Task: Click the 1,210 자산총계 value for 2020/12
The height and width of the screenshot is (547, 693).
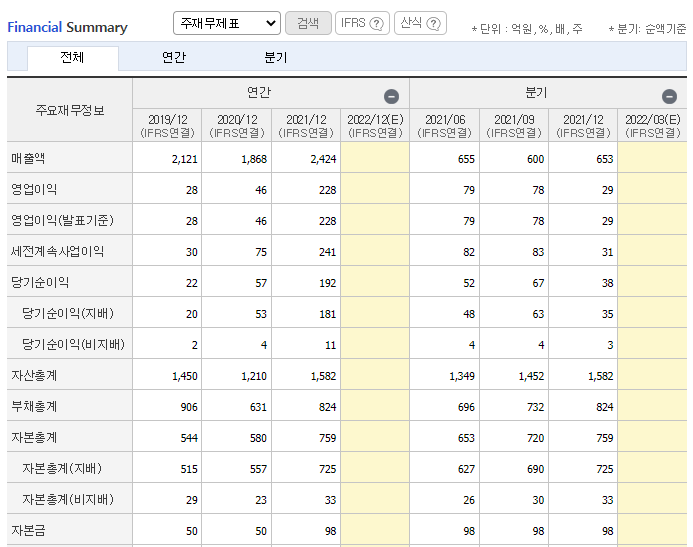Action: 254,376
